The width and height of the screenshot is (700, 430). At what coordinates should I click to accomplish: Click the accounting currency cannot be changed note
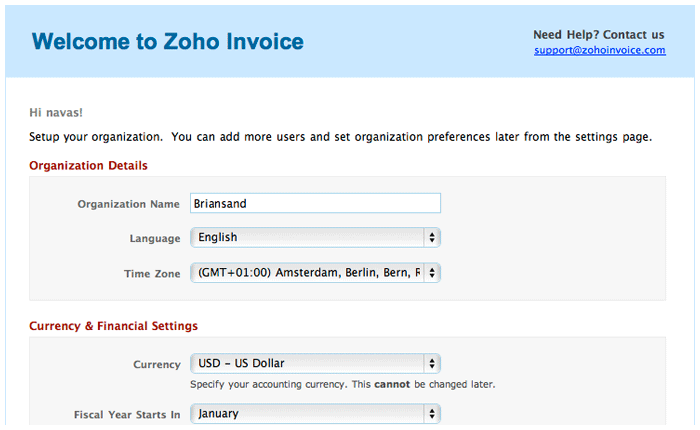[343, 384]
